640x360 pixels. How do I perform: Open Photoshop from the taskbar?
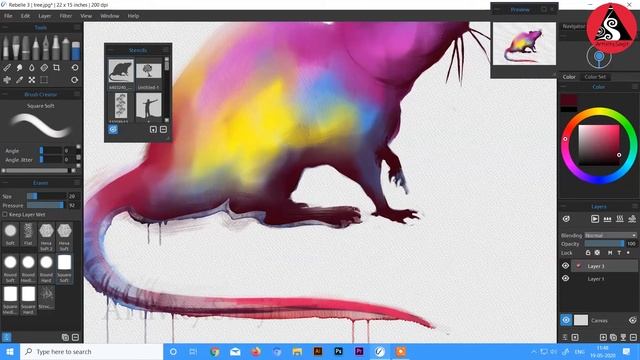coord(338,351)
